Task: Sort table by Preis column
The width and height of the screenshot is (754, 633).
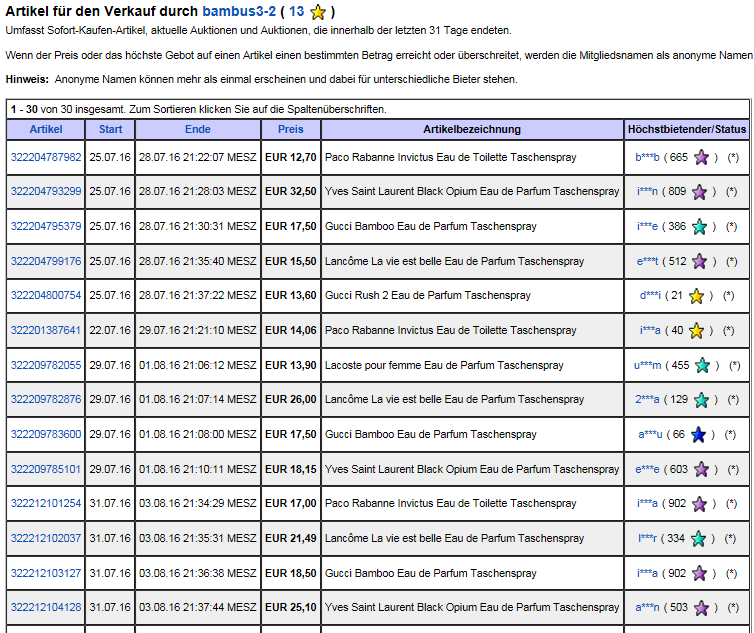Action: tap(290, 129)
